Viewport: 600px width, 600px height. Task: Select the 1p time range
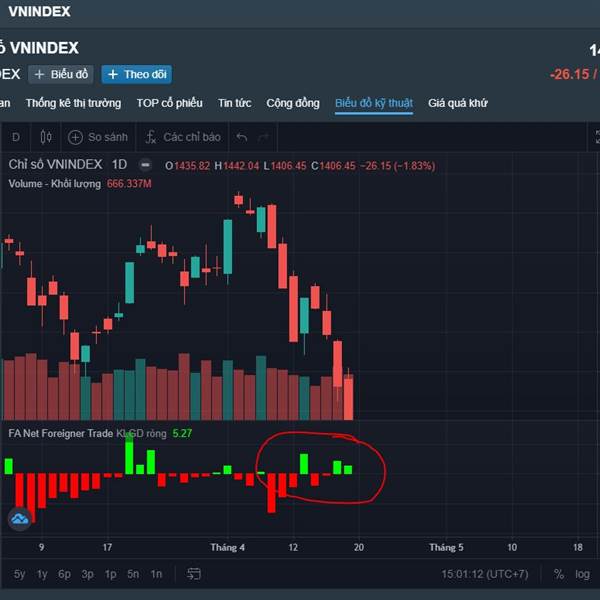click(111, 574)
